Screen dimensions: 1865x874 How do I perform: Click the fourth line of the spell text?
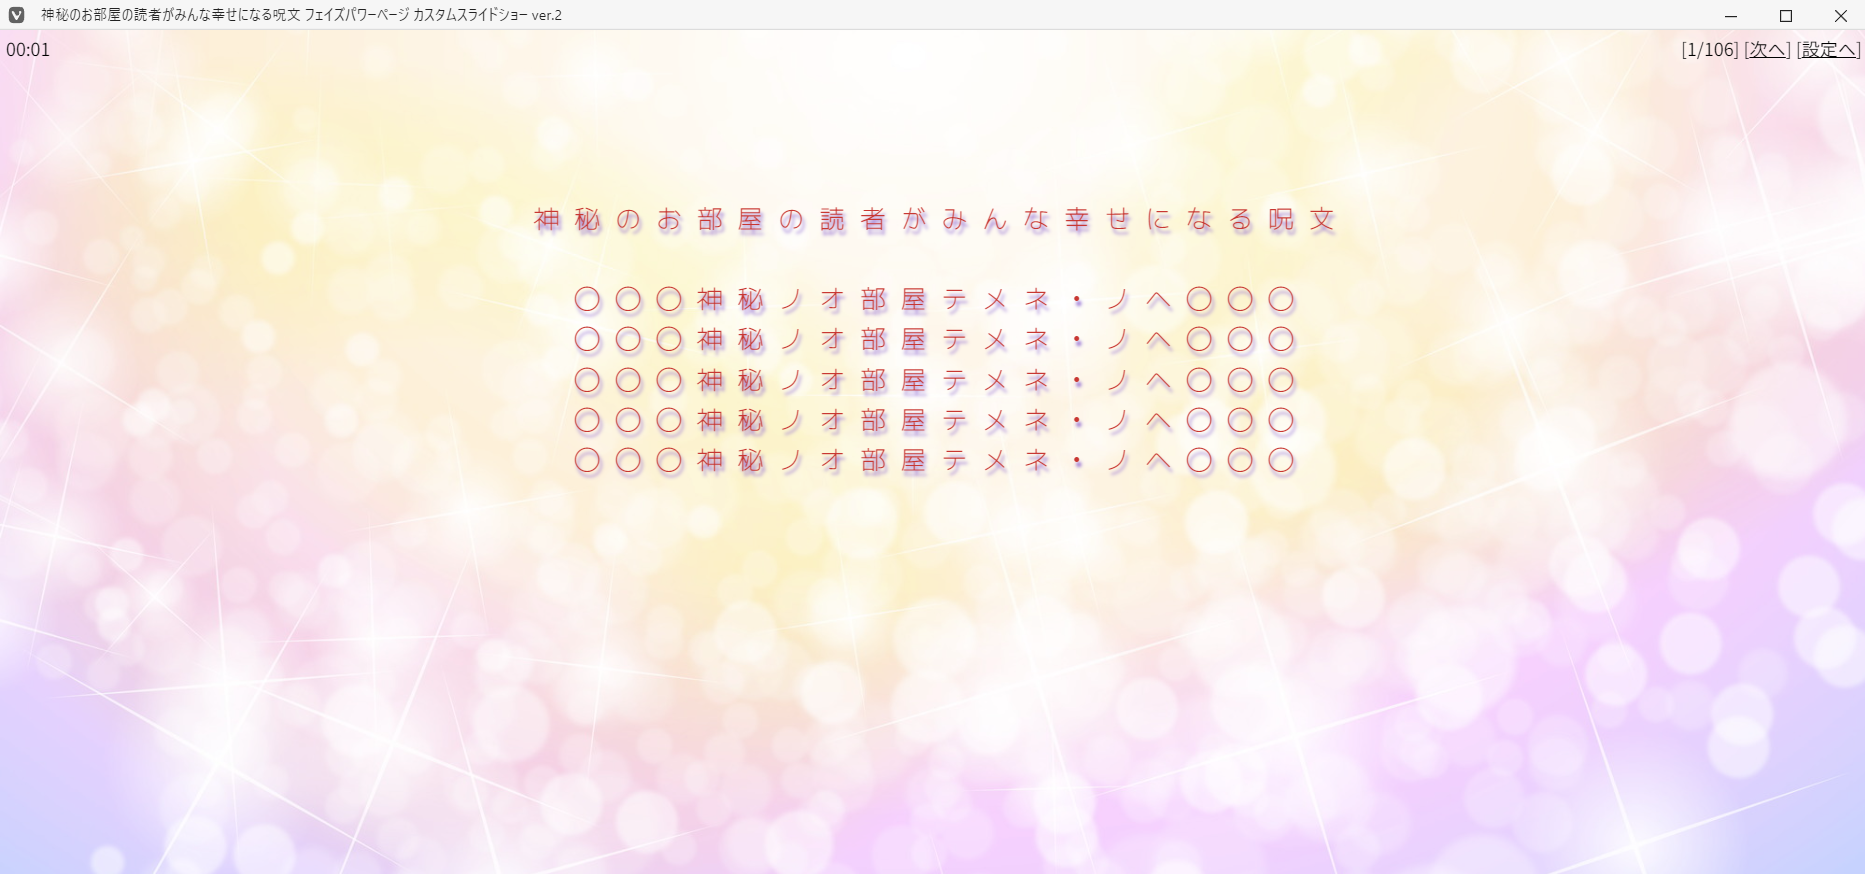[x=934, y=421]
